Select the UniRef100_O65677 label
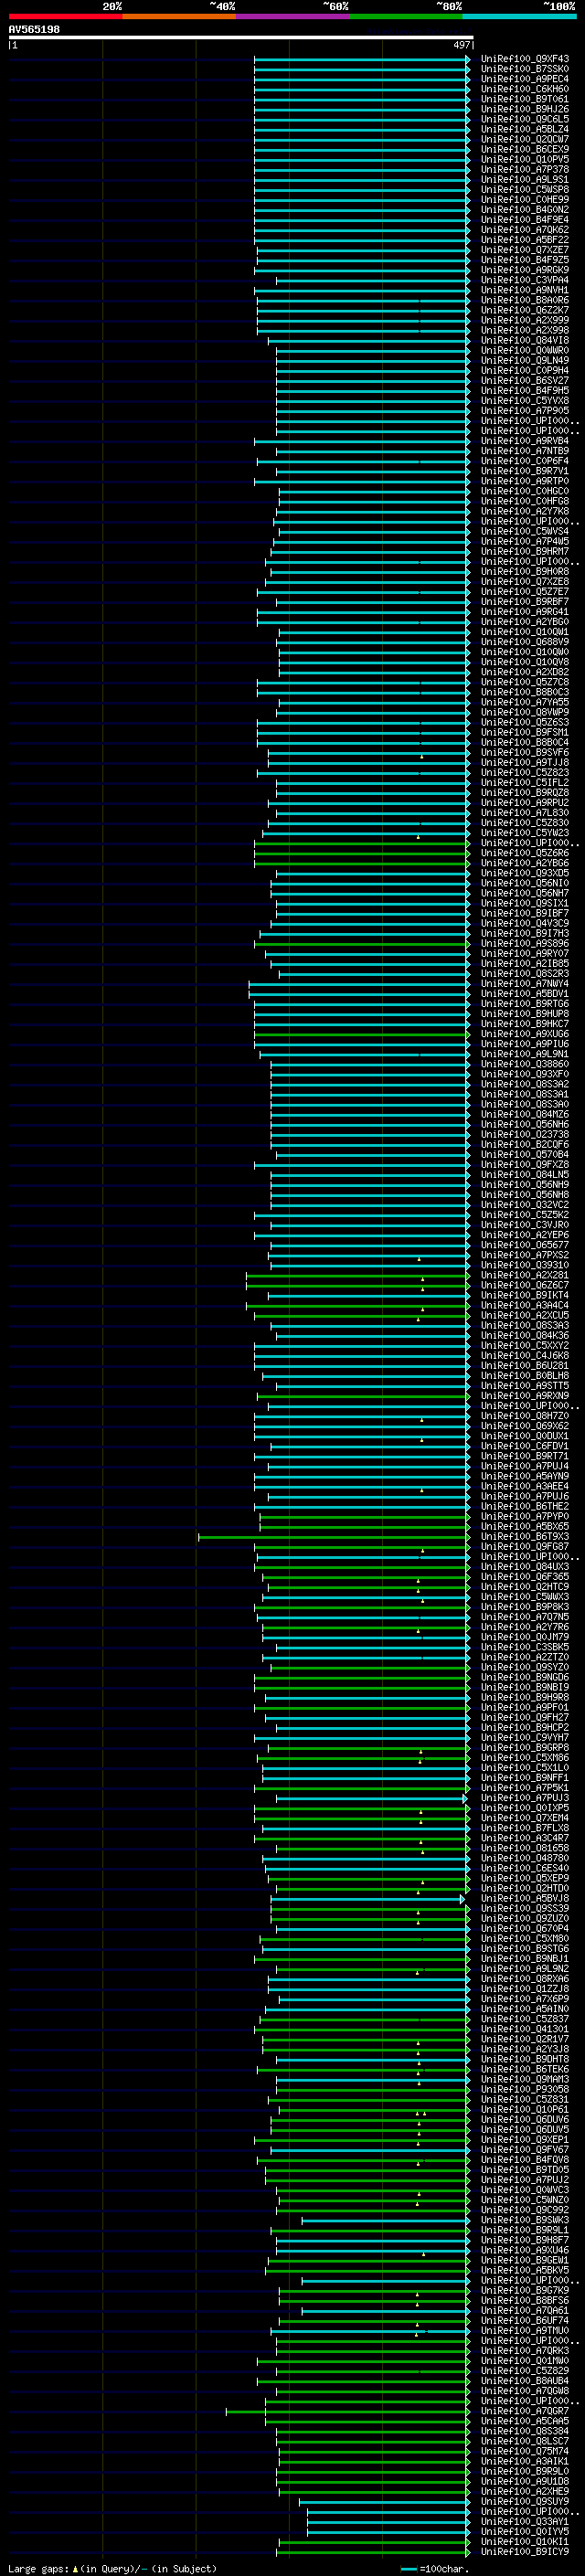 (525, 1245)
